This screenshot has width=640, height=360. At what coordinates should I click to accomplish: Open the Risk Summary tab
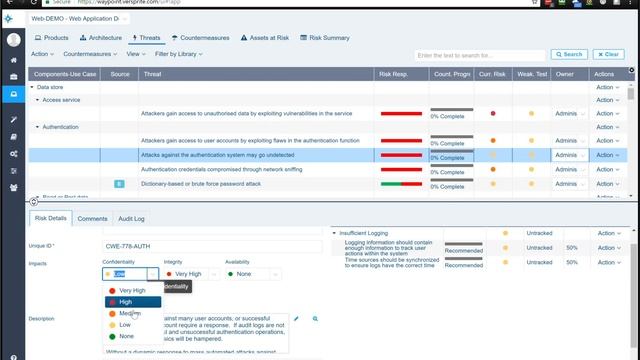click(325, 38)
